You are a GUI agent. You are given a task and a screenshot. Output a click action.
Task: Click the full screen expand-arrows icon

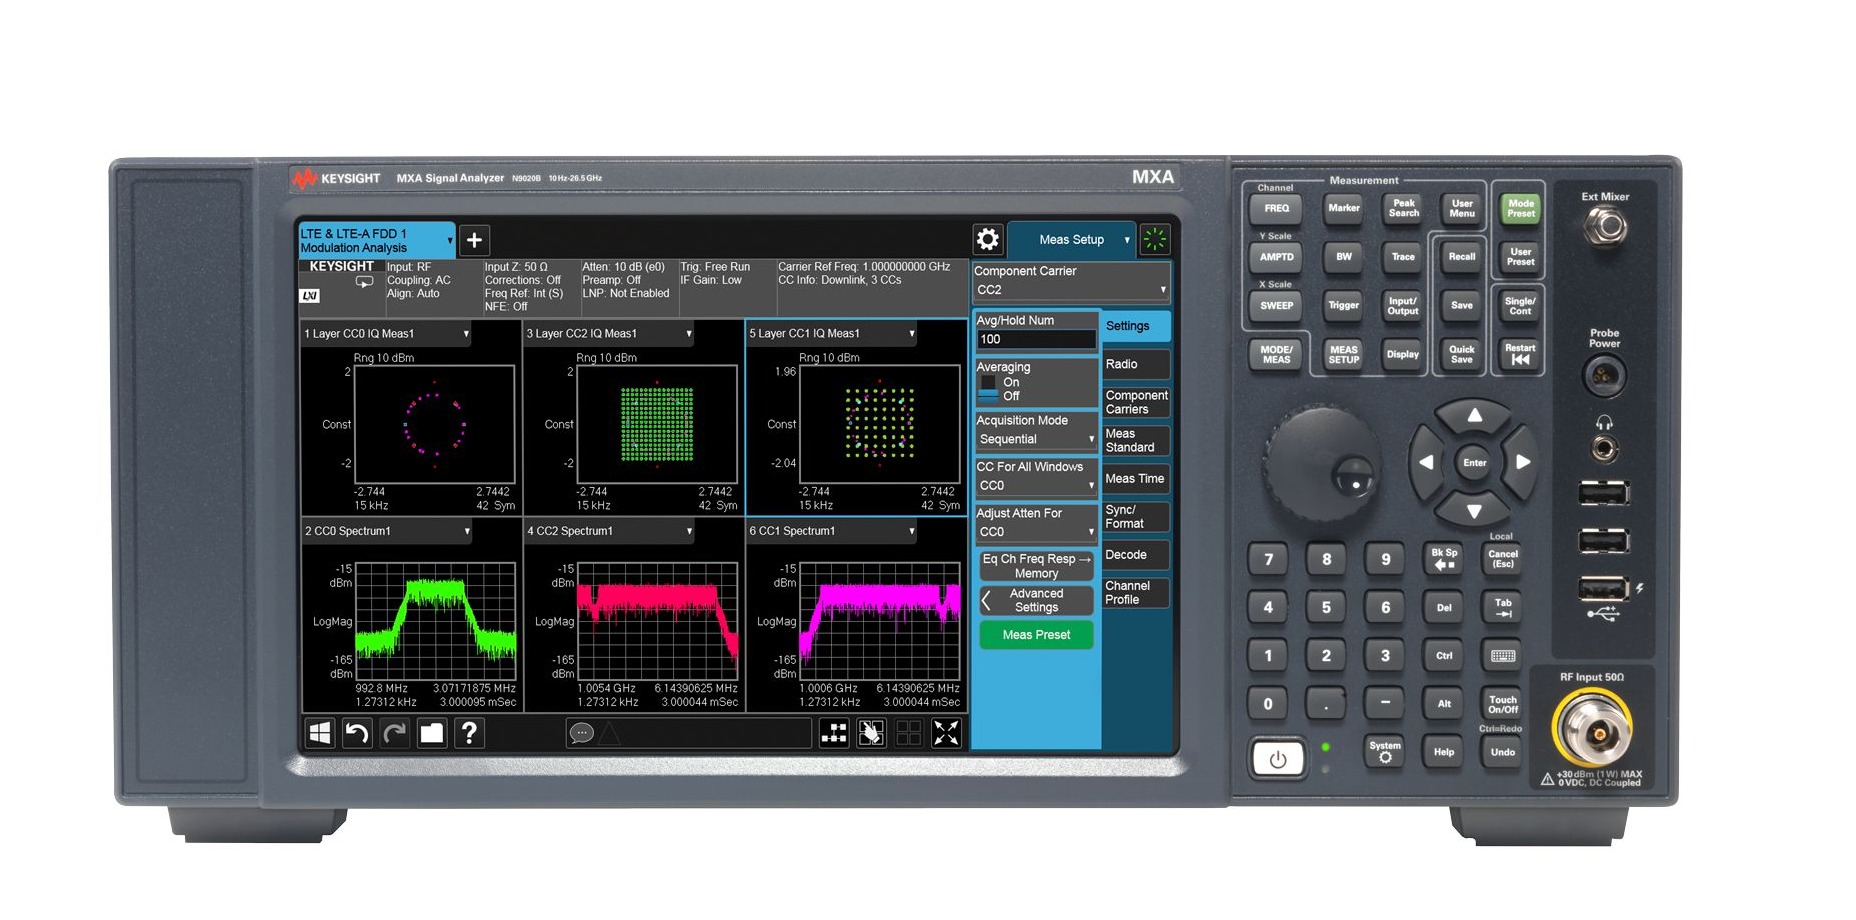[945, 734]
